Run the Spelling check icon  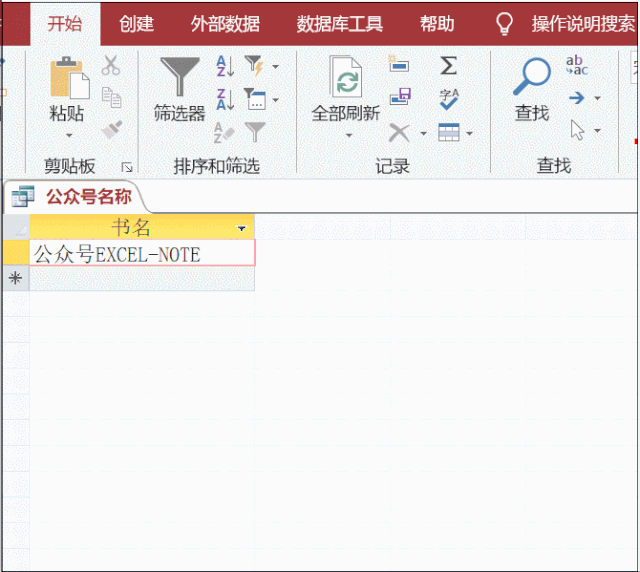[x=449, y=99]
